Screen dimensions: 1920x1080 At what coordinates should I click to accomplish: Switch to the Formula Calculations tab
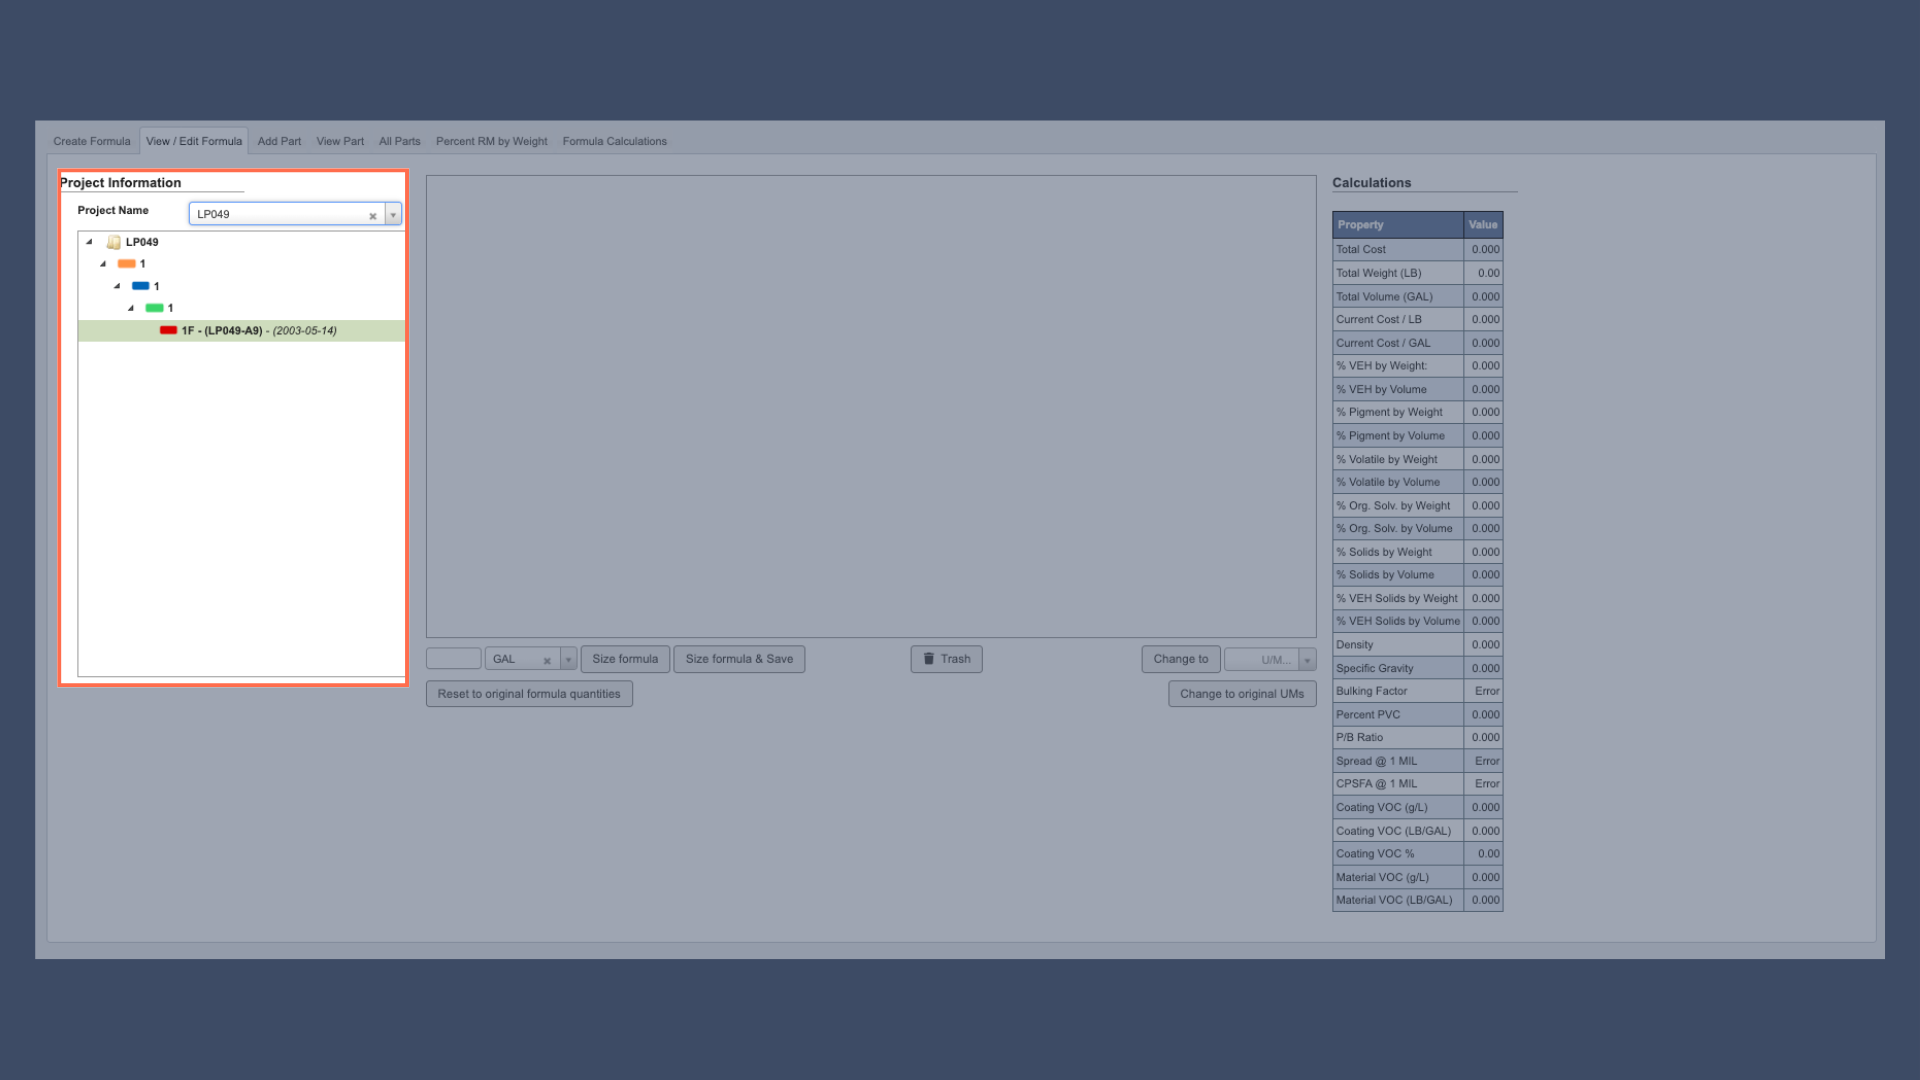pos(614,141)
